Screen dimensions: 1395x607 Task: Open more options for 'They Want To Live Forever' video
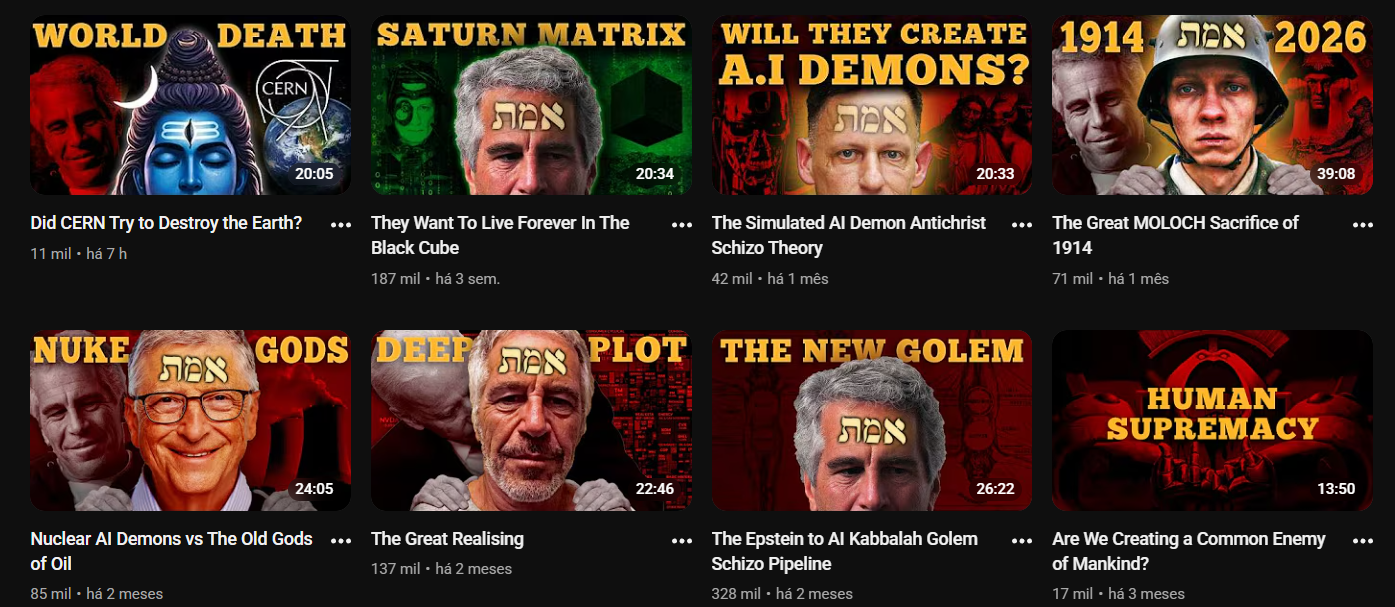pyautogui.click(x=682, y=225)
